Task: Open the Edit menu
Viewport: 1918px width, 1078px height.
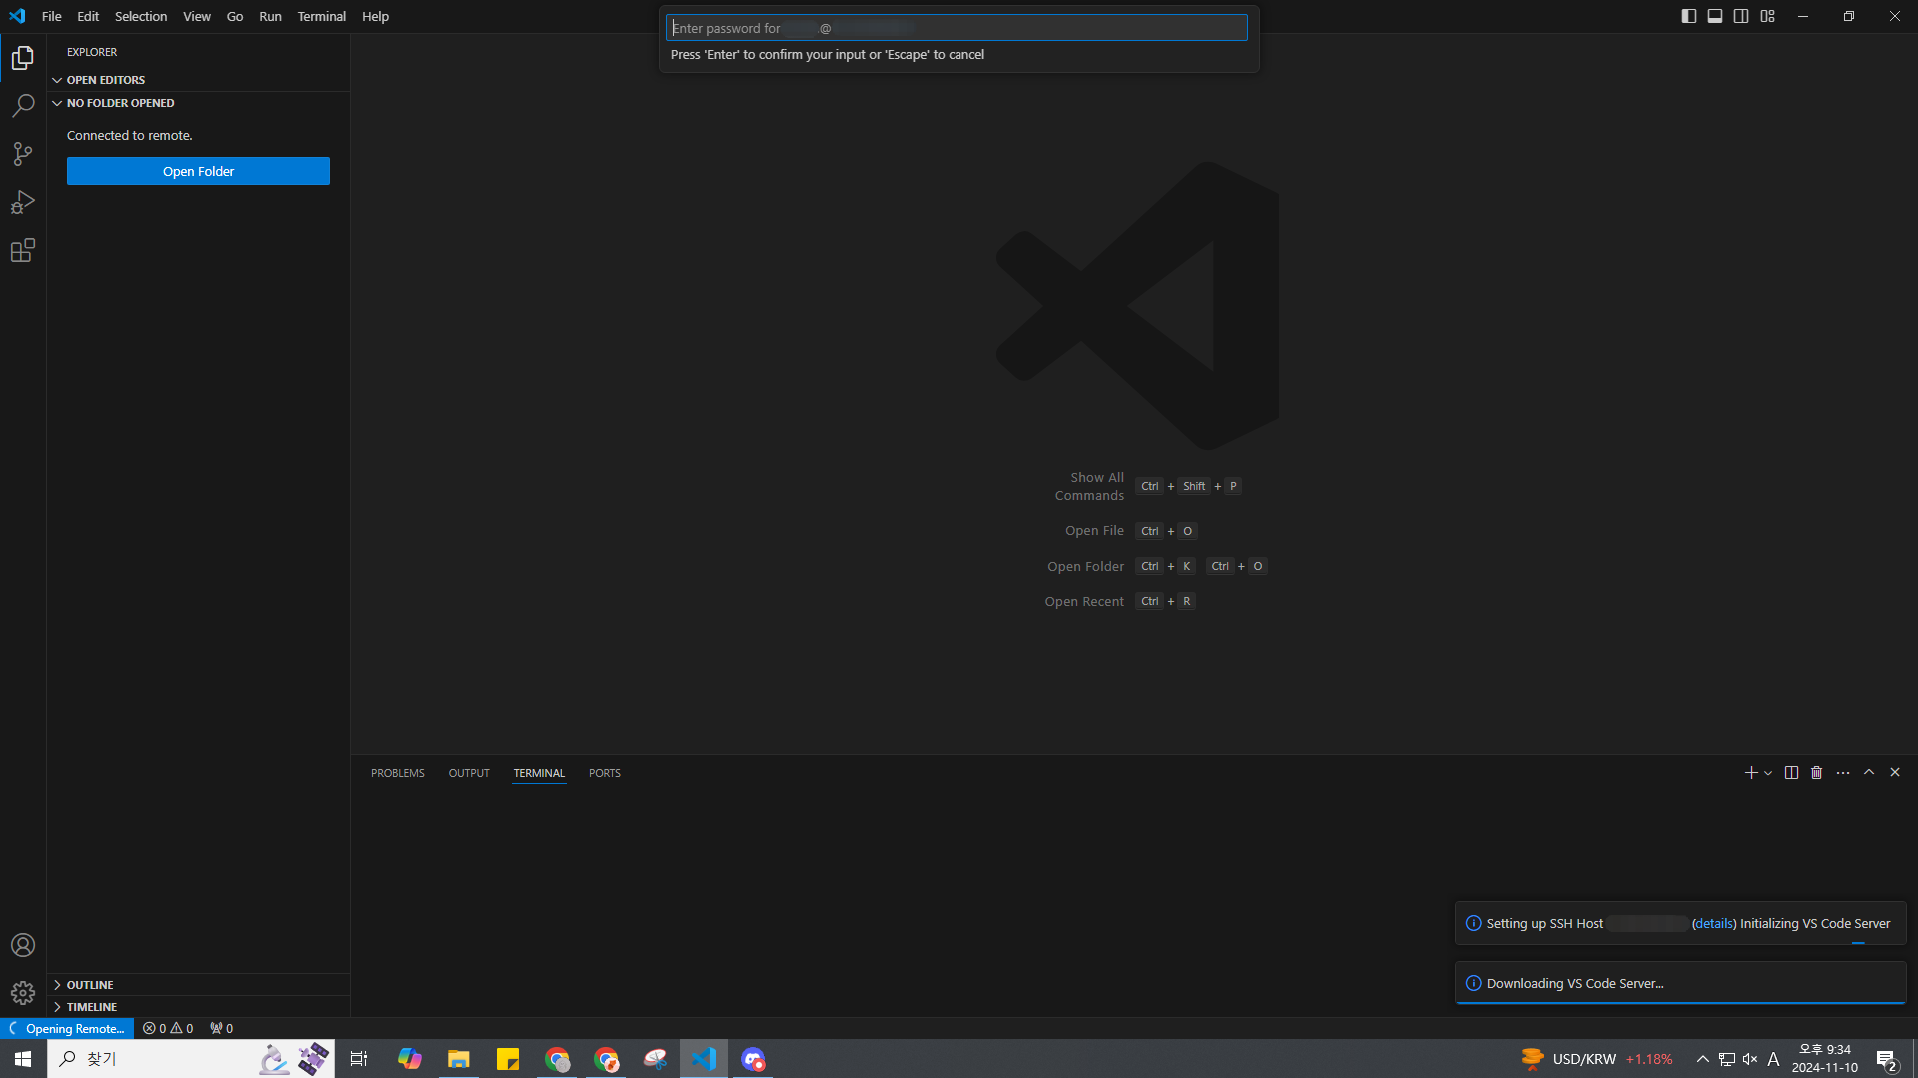Action: (88, 16)
